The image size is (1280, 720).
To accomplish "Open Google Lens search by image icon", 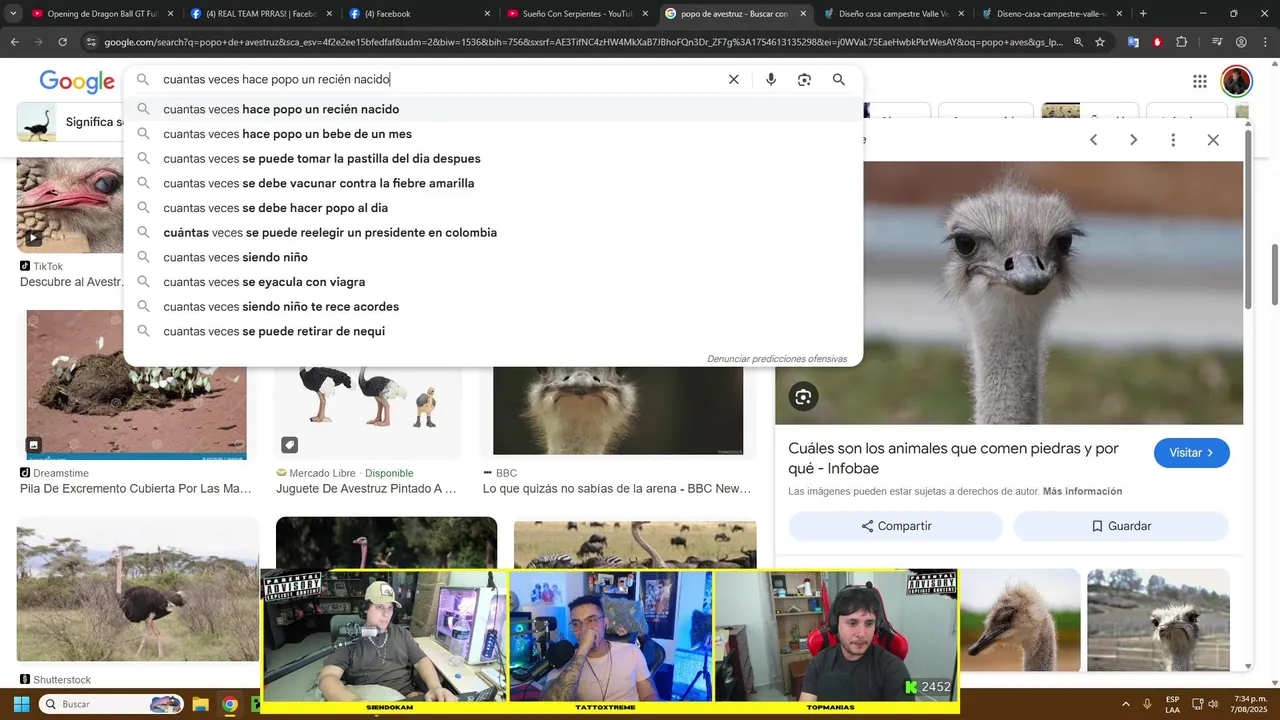I will (804, 79).
